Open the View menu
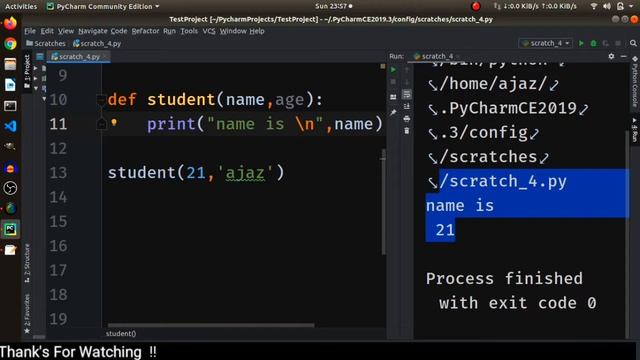640x360 pixels. pos(66,31)
